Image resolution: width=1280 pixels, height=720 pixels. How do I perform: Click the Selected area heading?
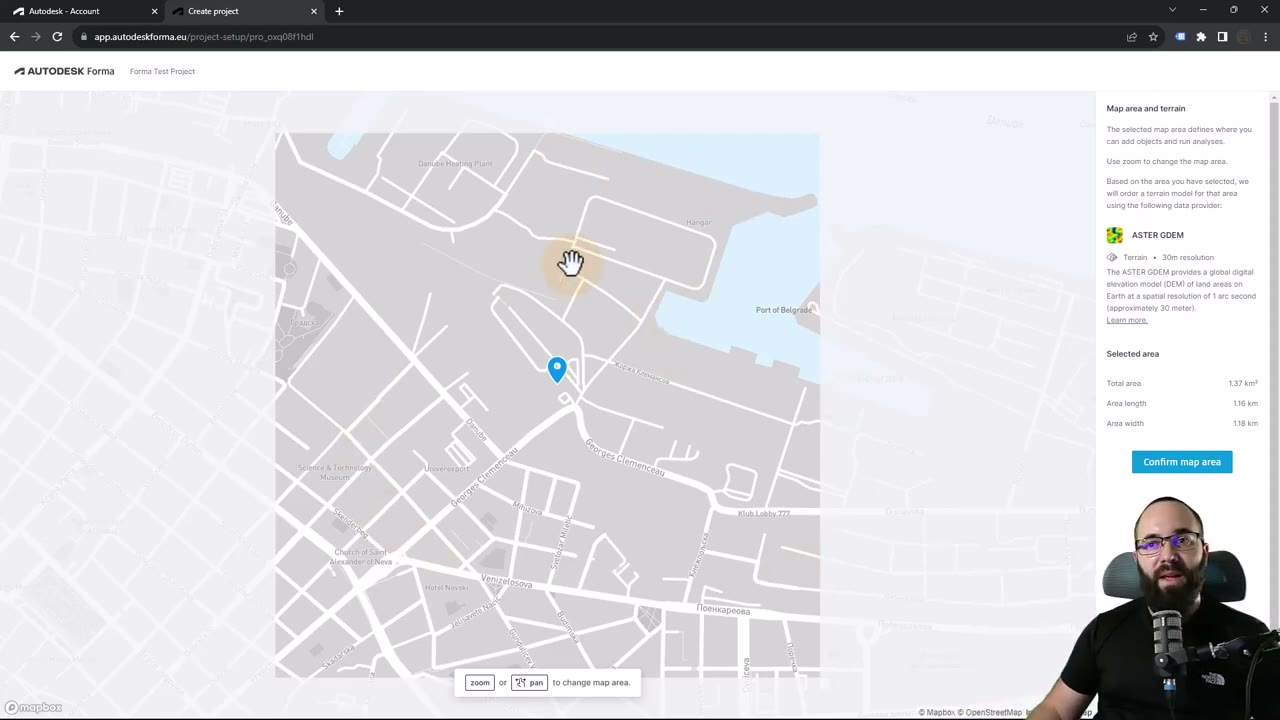1133,354
